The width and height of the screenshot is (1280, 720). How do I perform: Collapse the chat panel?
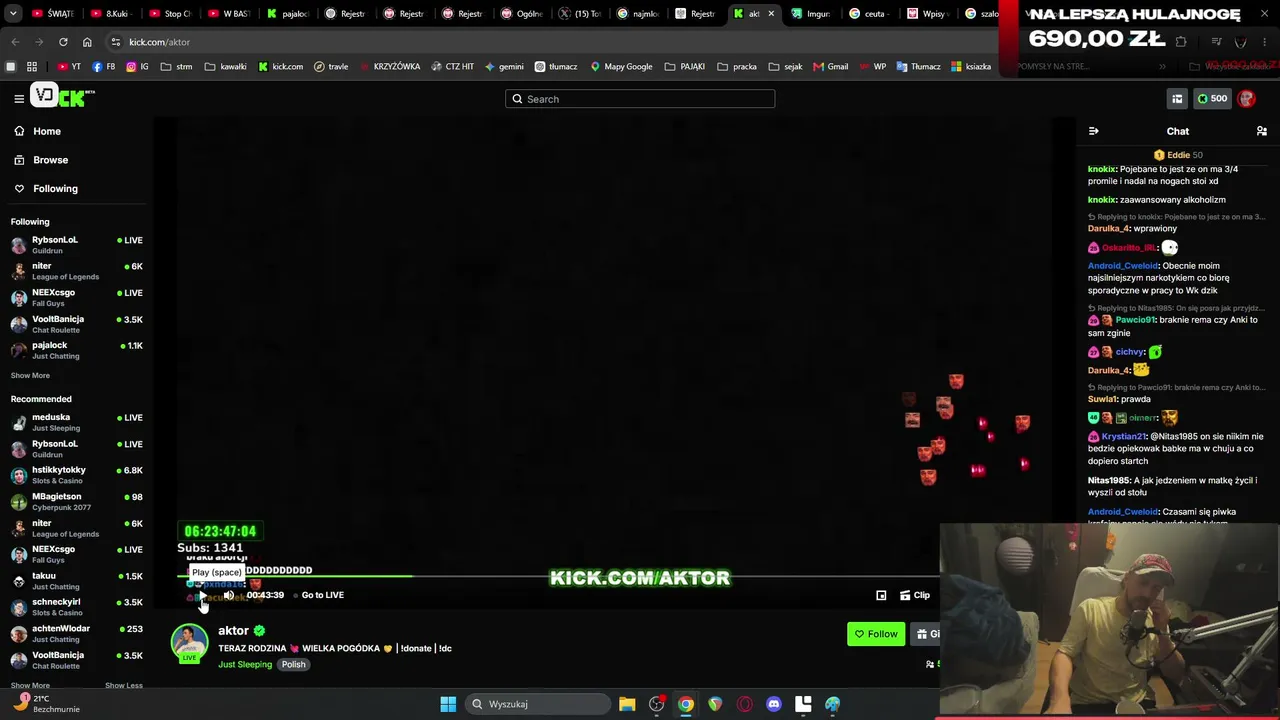point(1093,131)
